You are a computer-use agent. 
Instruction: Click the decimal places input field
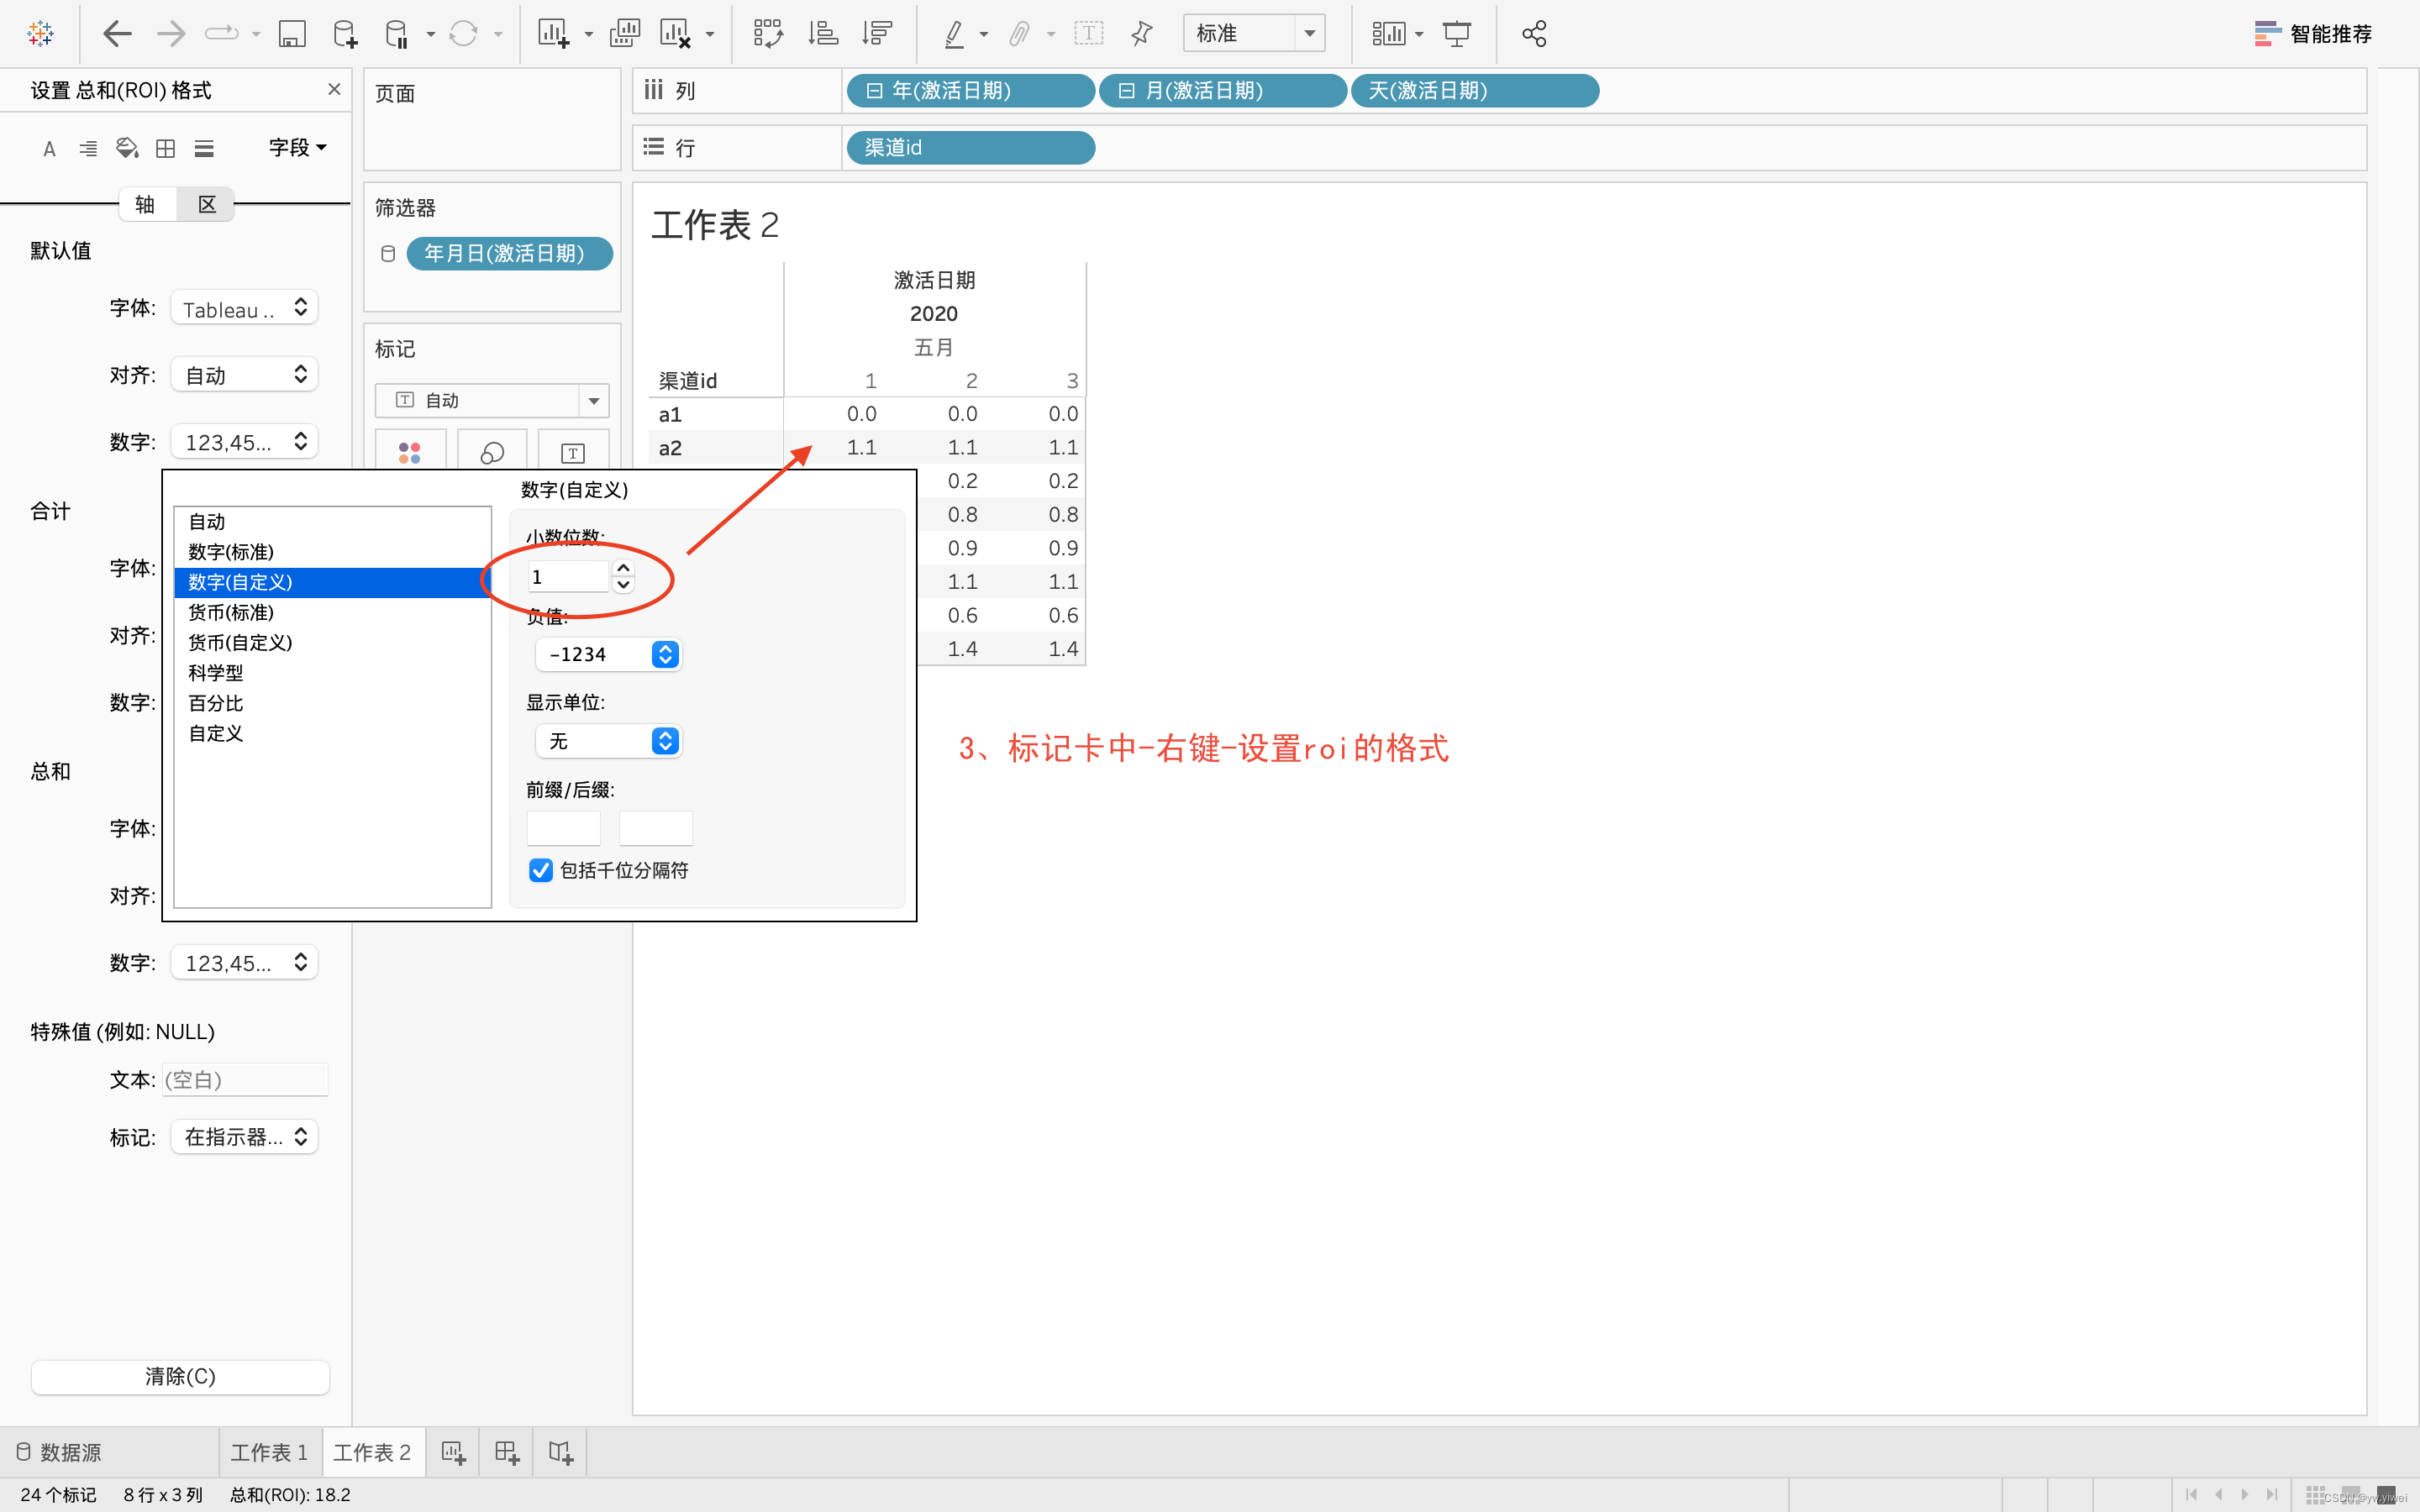click(x=567, y=577)
